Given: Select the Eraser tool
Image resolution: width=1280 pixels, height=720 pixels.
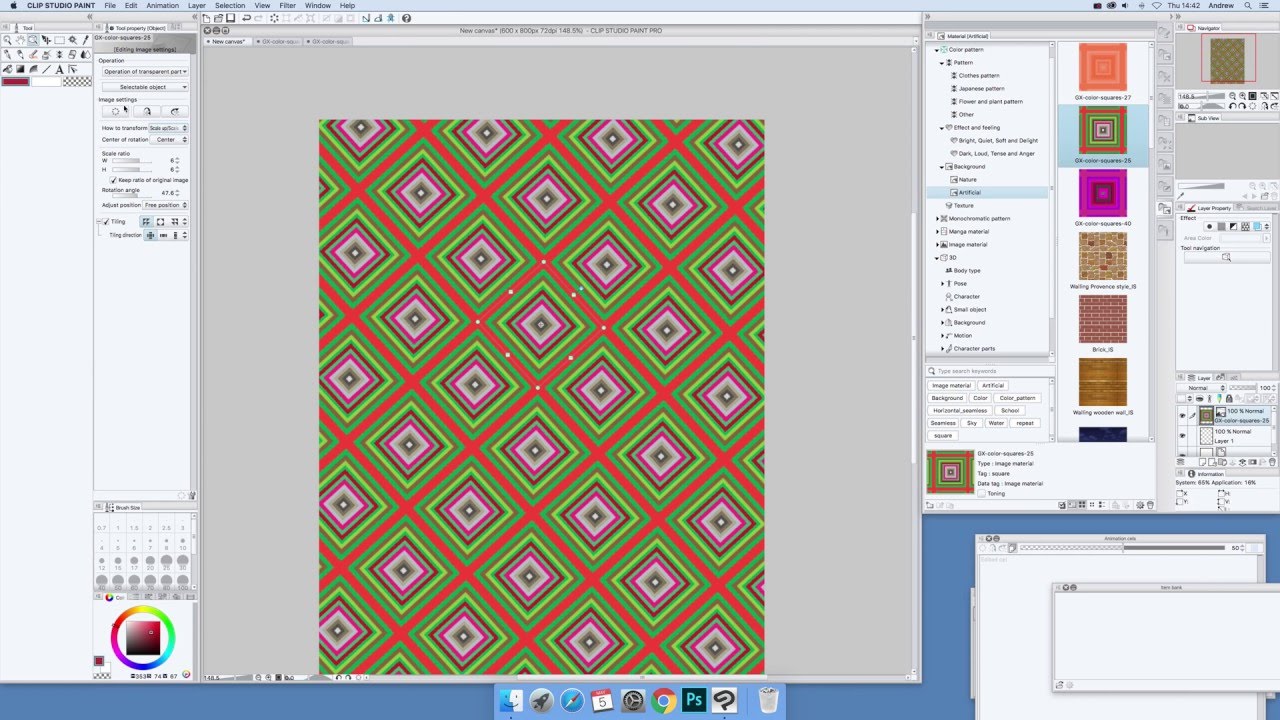Looking at the screenshot, I should point(72,54).
